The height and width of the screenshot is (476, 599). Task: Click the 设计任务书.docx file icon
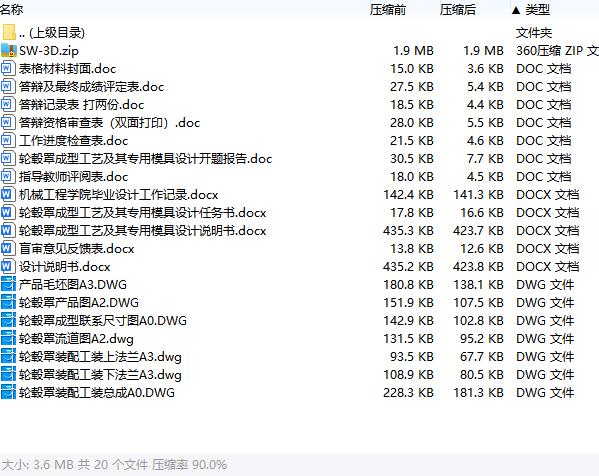pyautogui.click(x=8, y=212)
